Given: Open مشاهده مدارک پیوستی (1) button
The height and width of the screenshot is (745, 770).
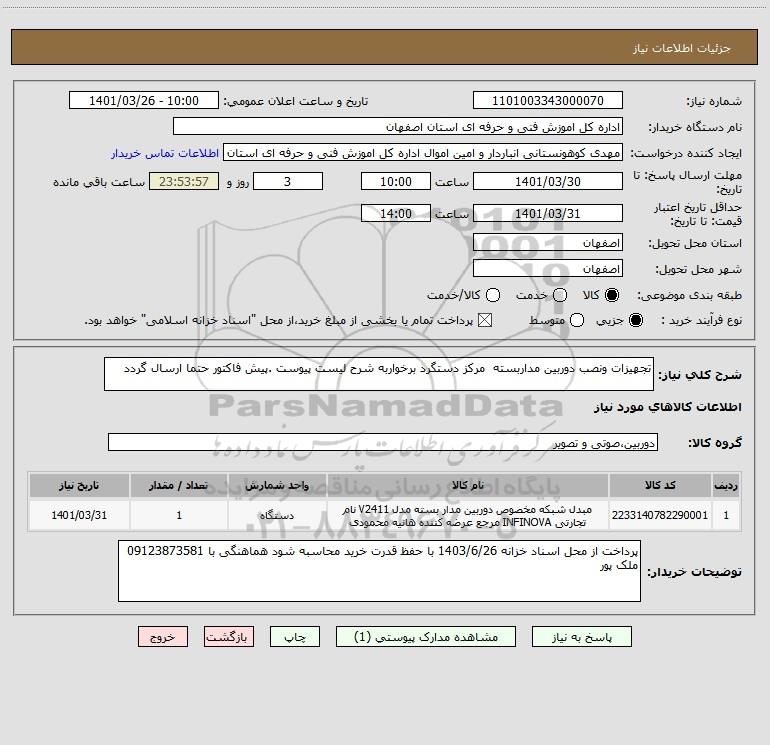Looking at the screenshot, I should (426, 637).
